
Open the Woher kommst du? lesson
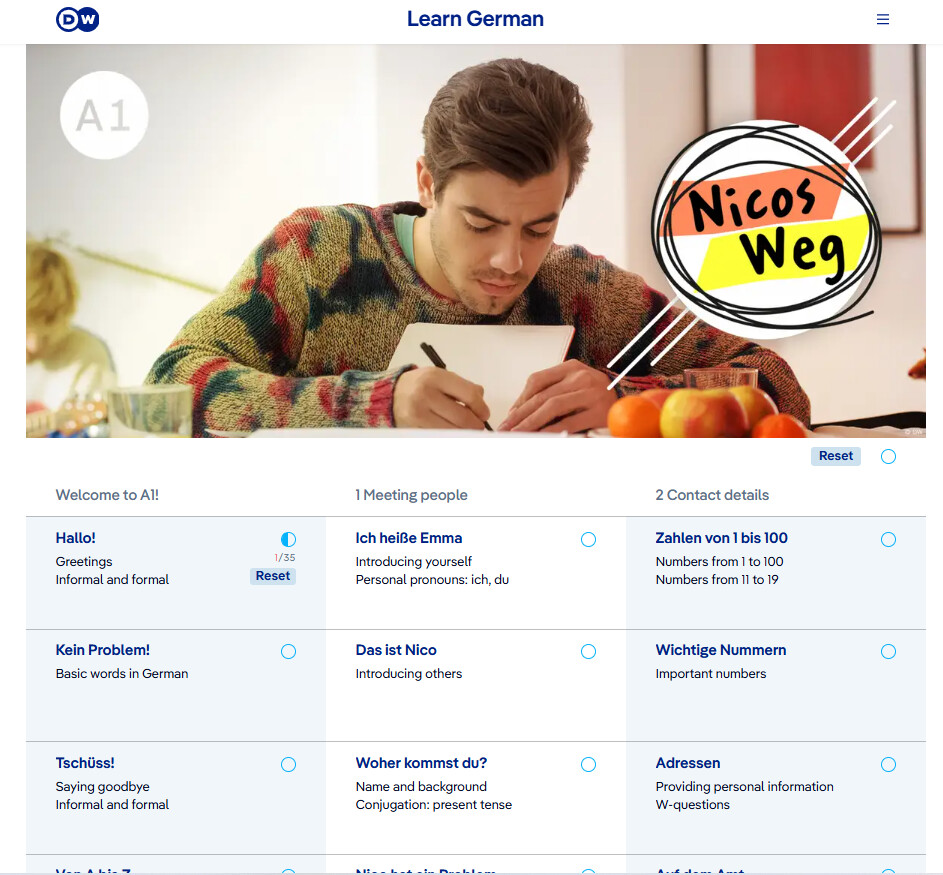(x=421, y=763)
